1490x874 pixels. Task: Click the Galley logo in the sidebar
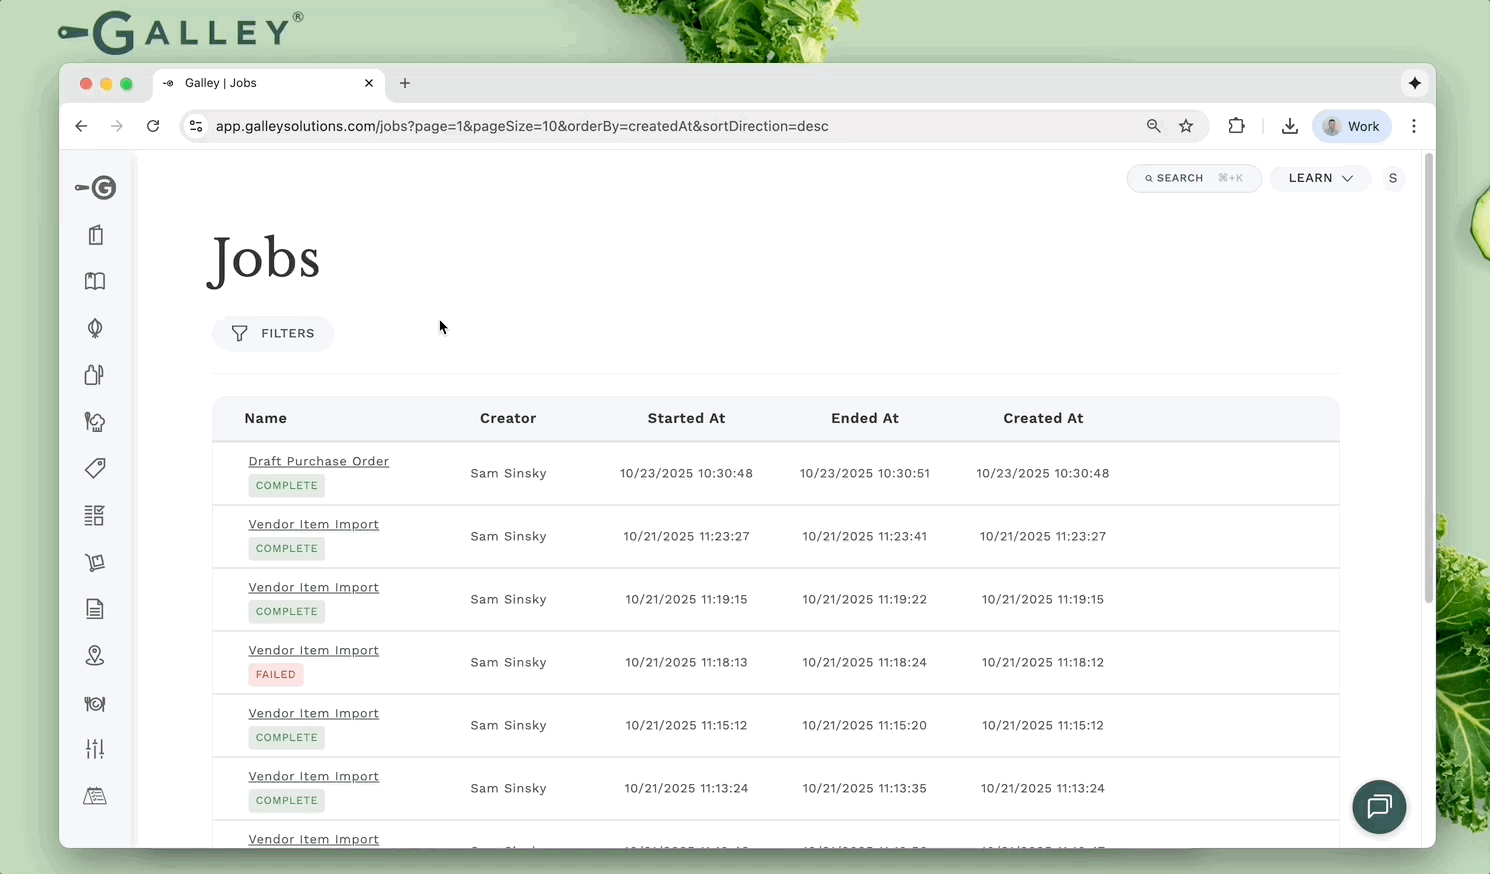click(x=96, y=188)
